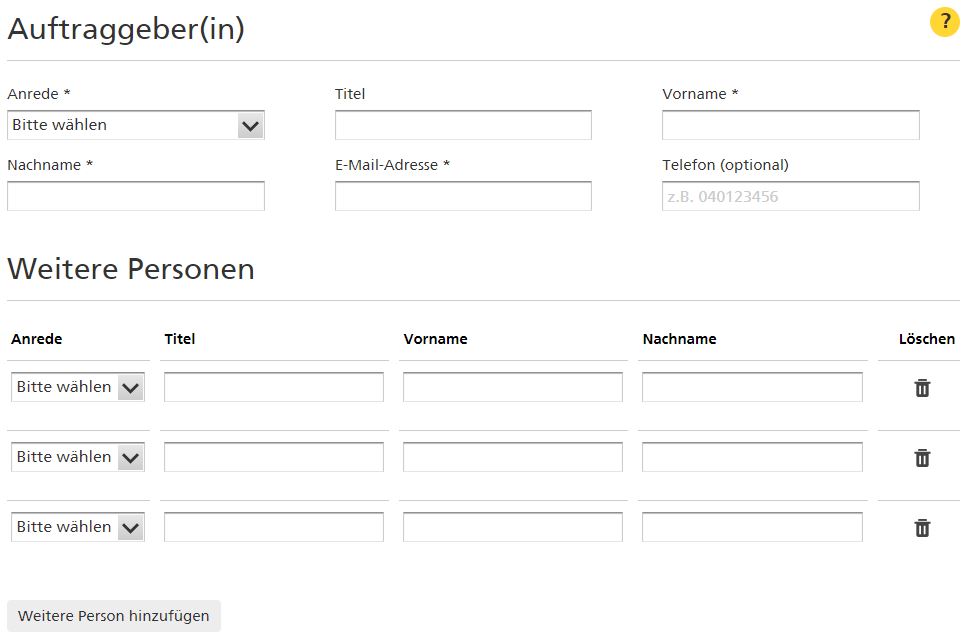Select Vorname field in third person row
The height and width of the screenshot is (643, 972).
click(x=513, y=527)
